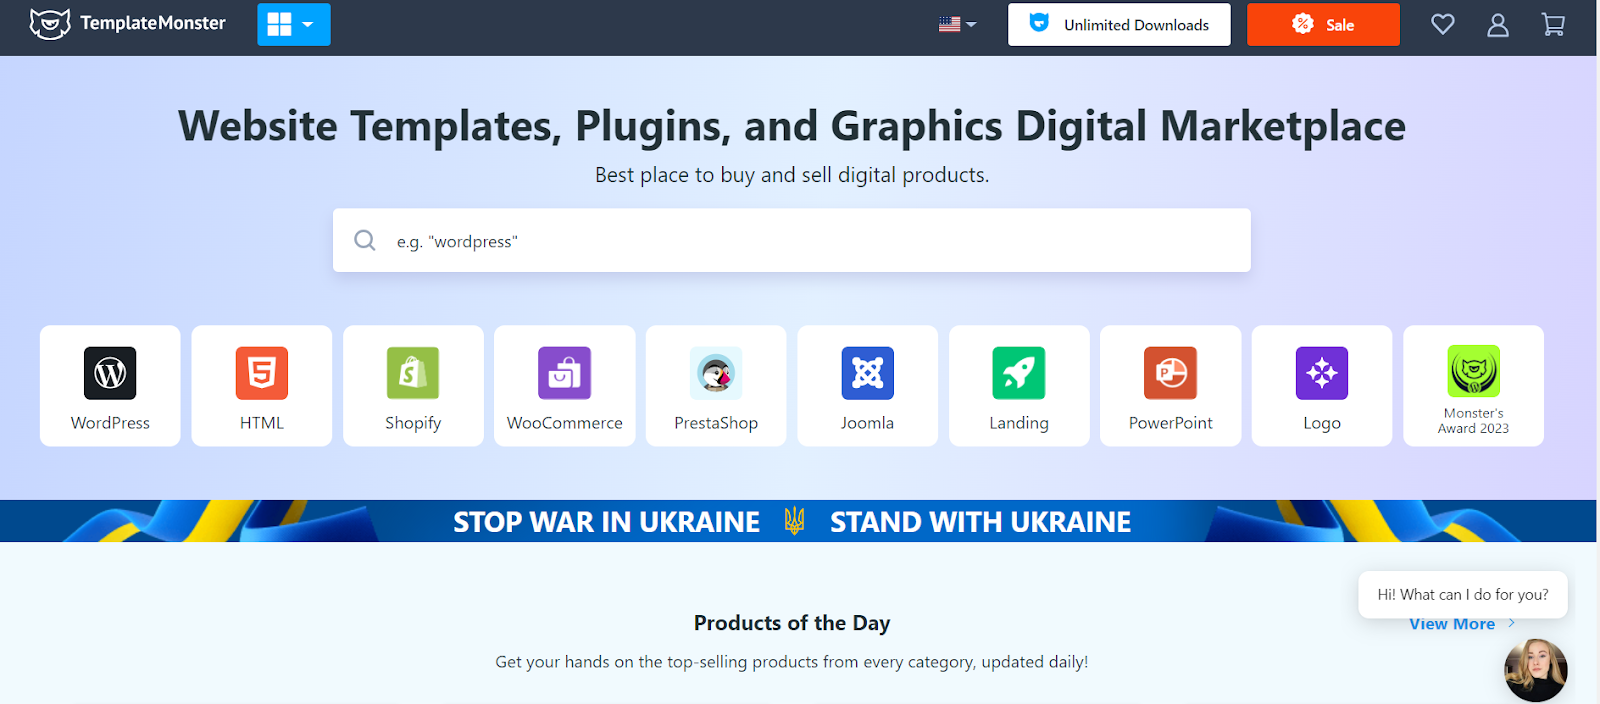Focus the "wordpress" search field
This screenshot has height=704, width=1600.
[792, 240]
